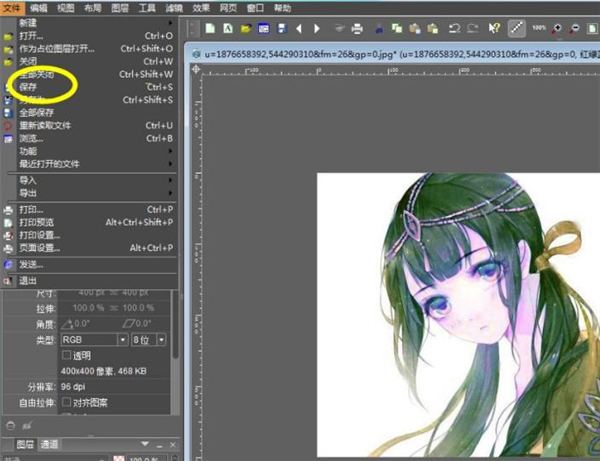
Task: Click the brush icon below the properties panel
Action: pyautogui.click(x=28, y=425)
